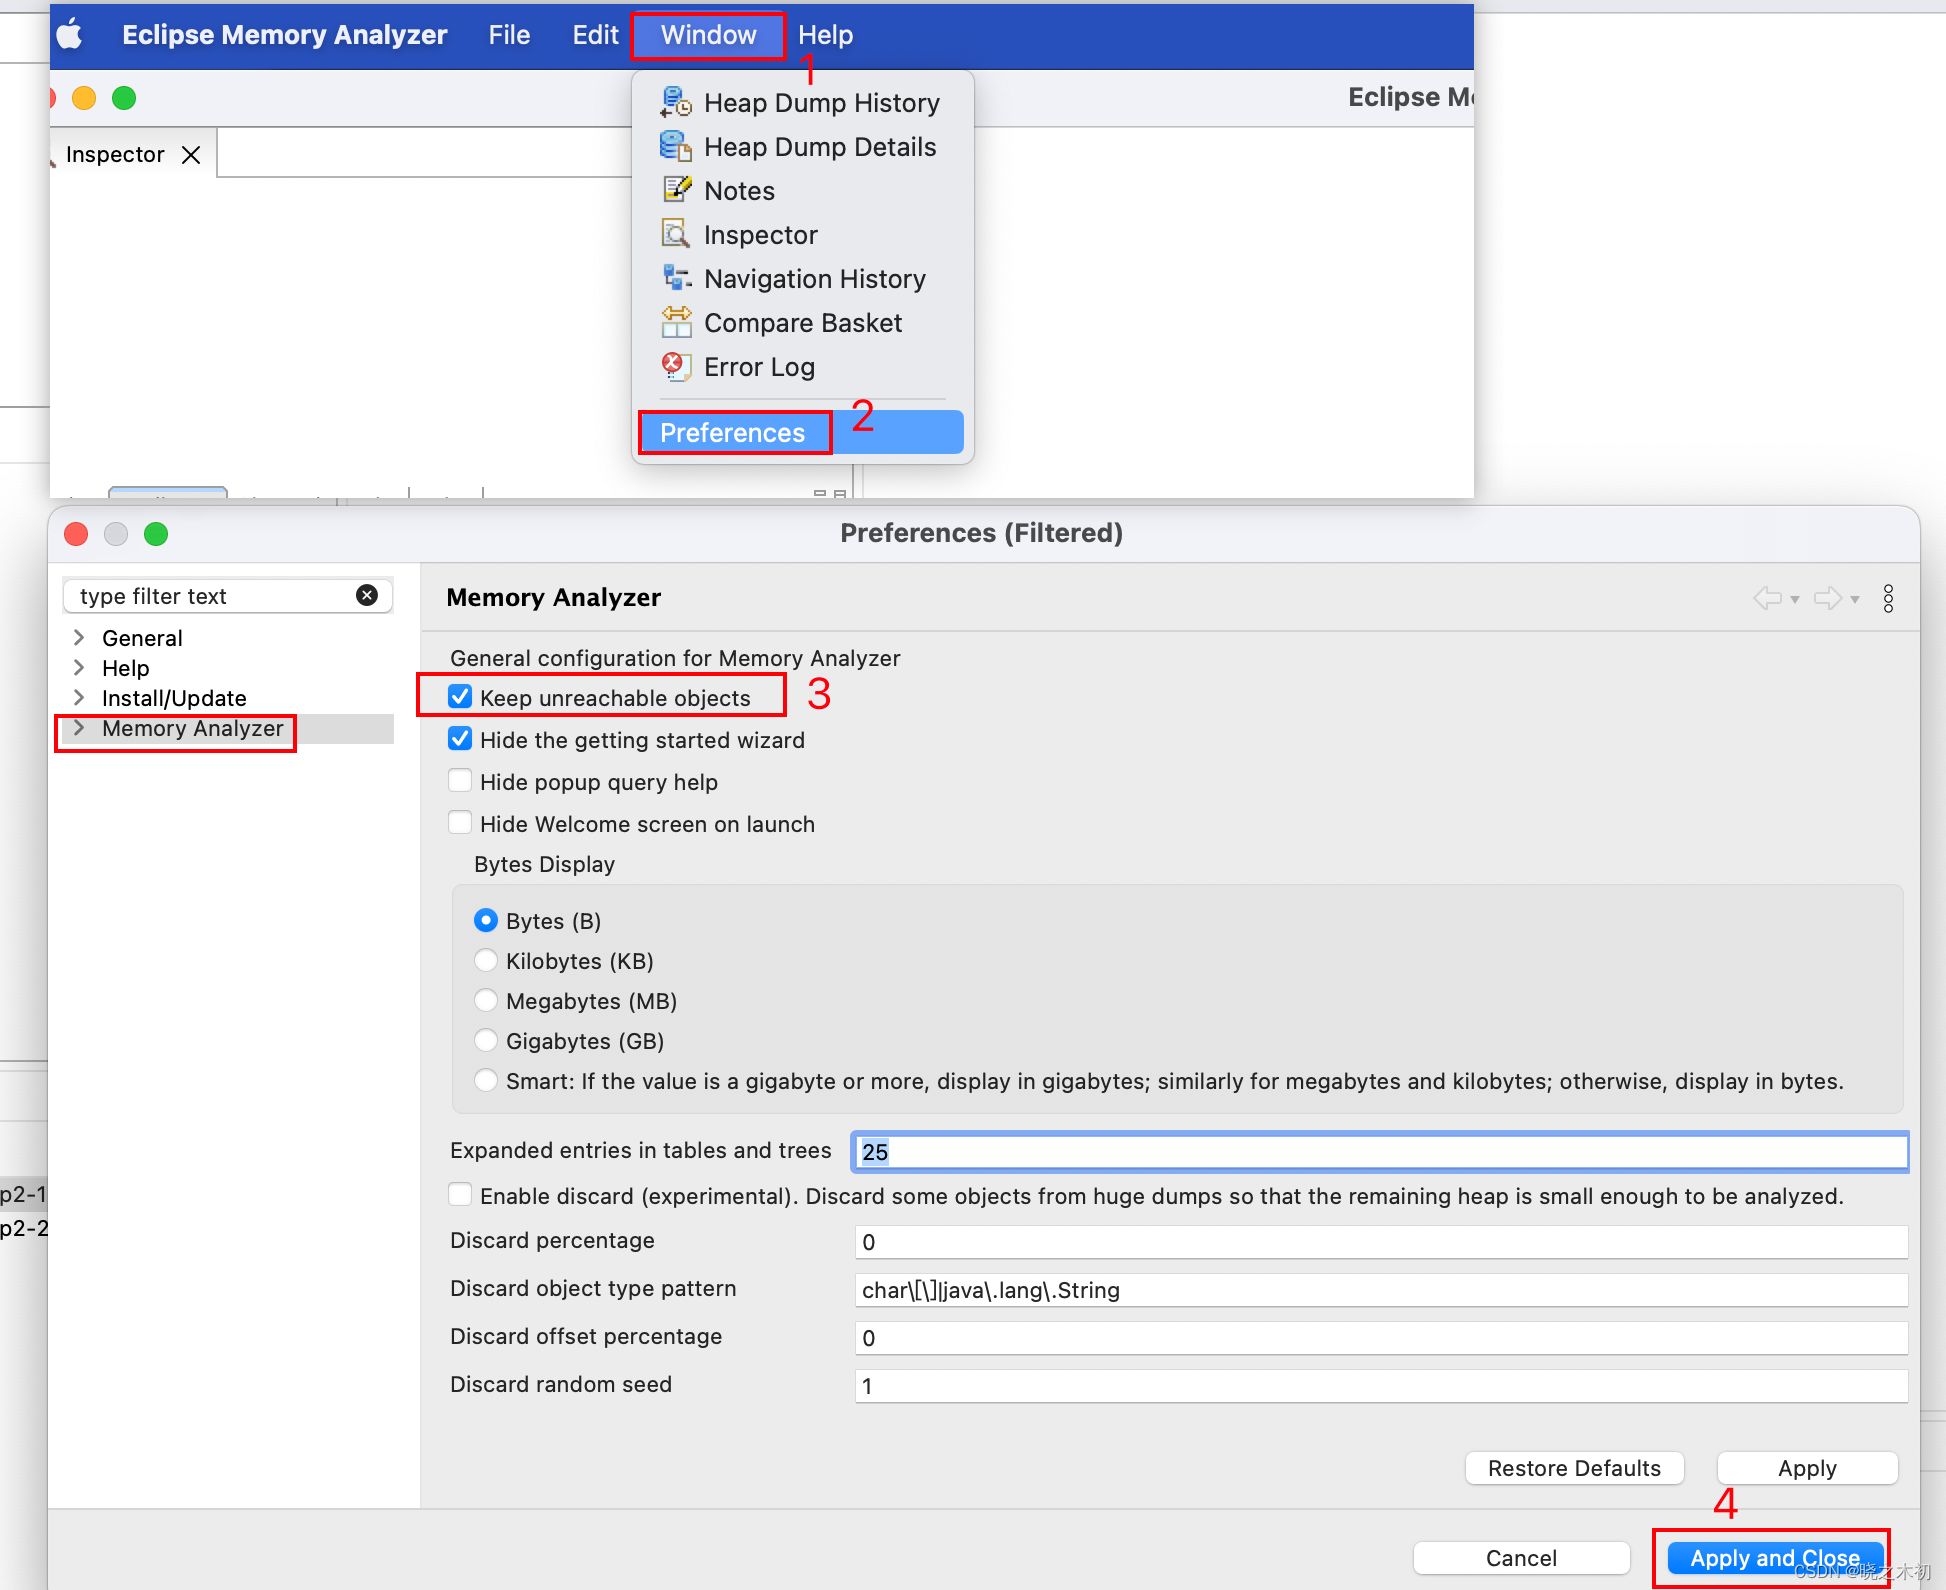Click the Heap Dump Details icon
This screenshot has height=1590, width=1946.
point(676,146)
